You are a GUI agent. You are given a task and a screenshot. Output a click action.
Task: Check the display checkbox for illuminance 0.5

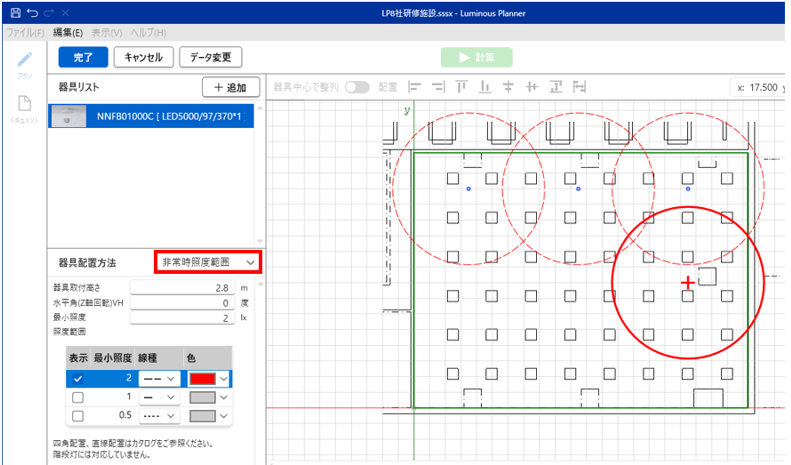pos(78,416)
